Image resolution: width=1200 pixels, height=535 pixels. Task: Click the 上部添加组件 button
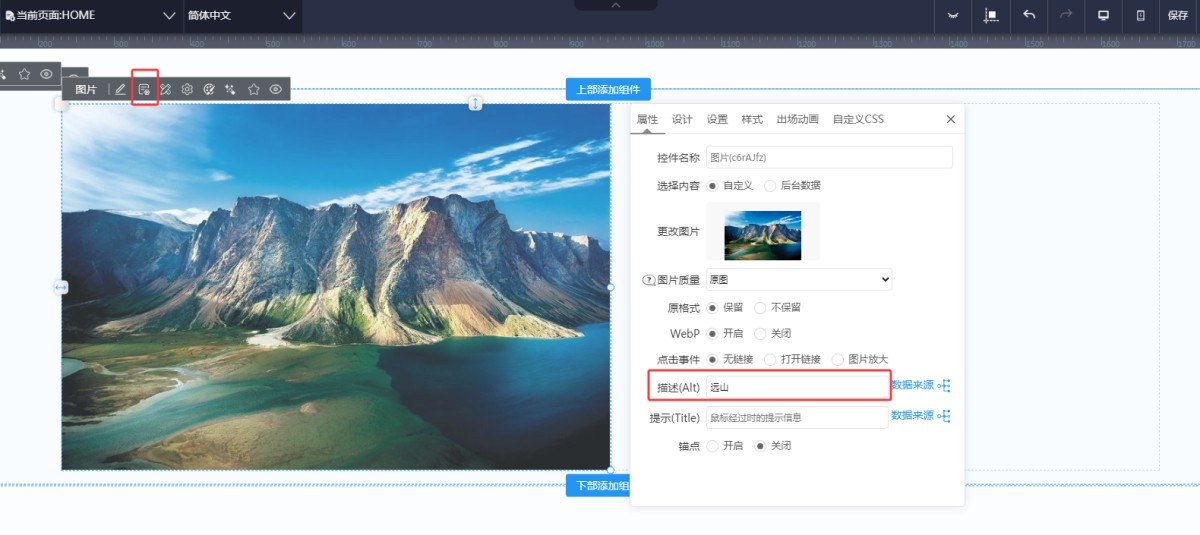[x=609, y=89]
